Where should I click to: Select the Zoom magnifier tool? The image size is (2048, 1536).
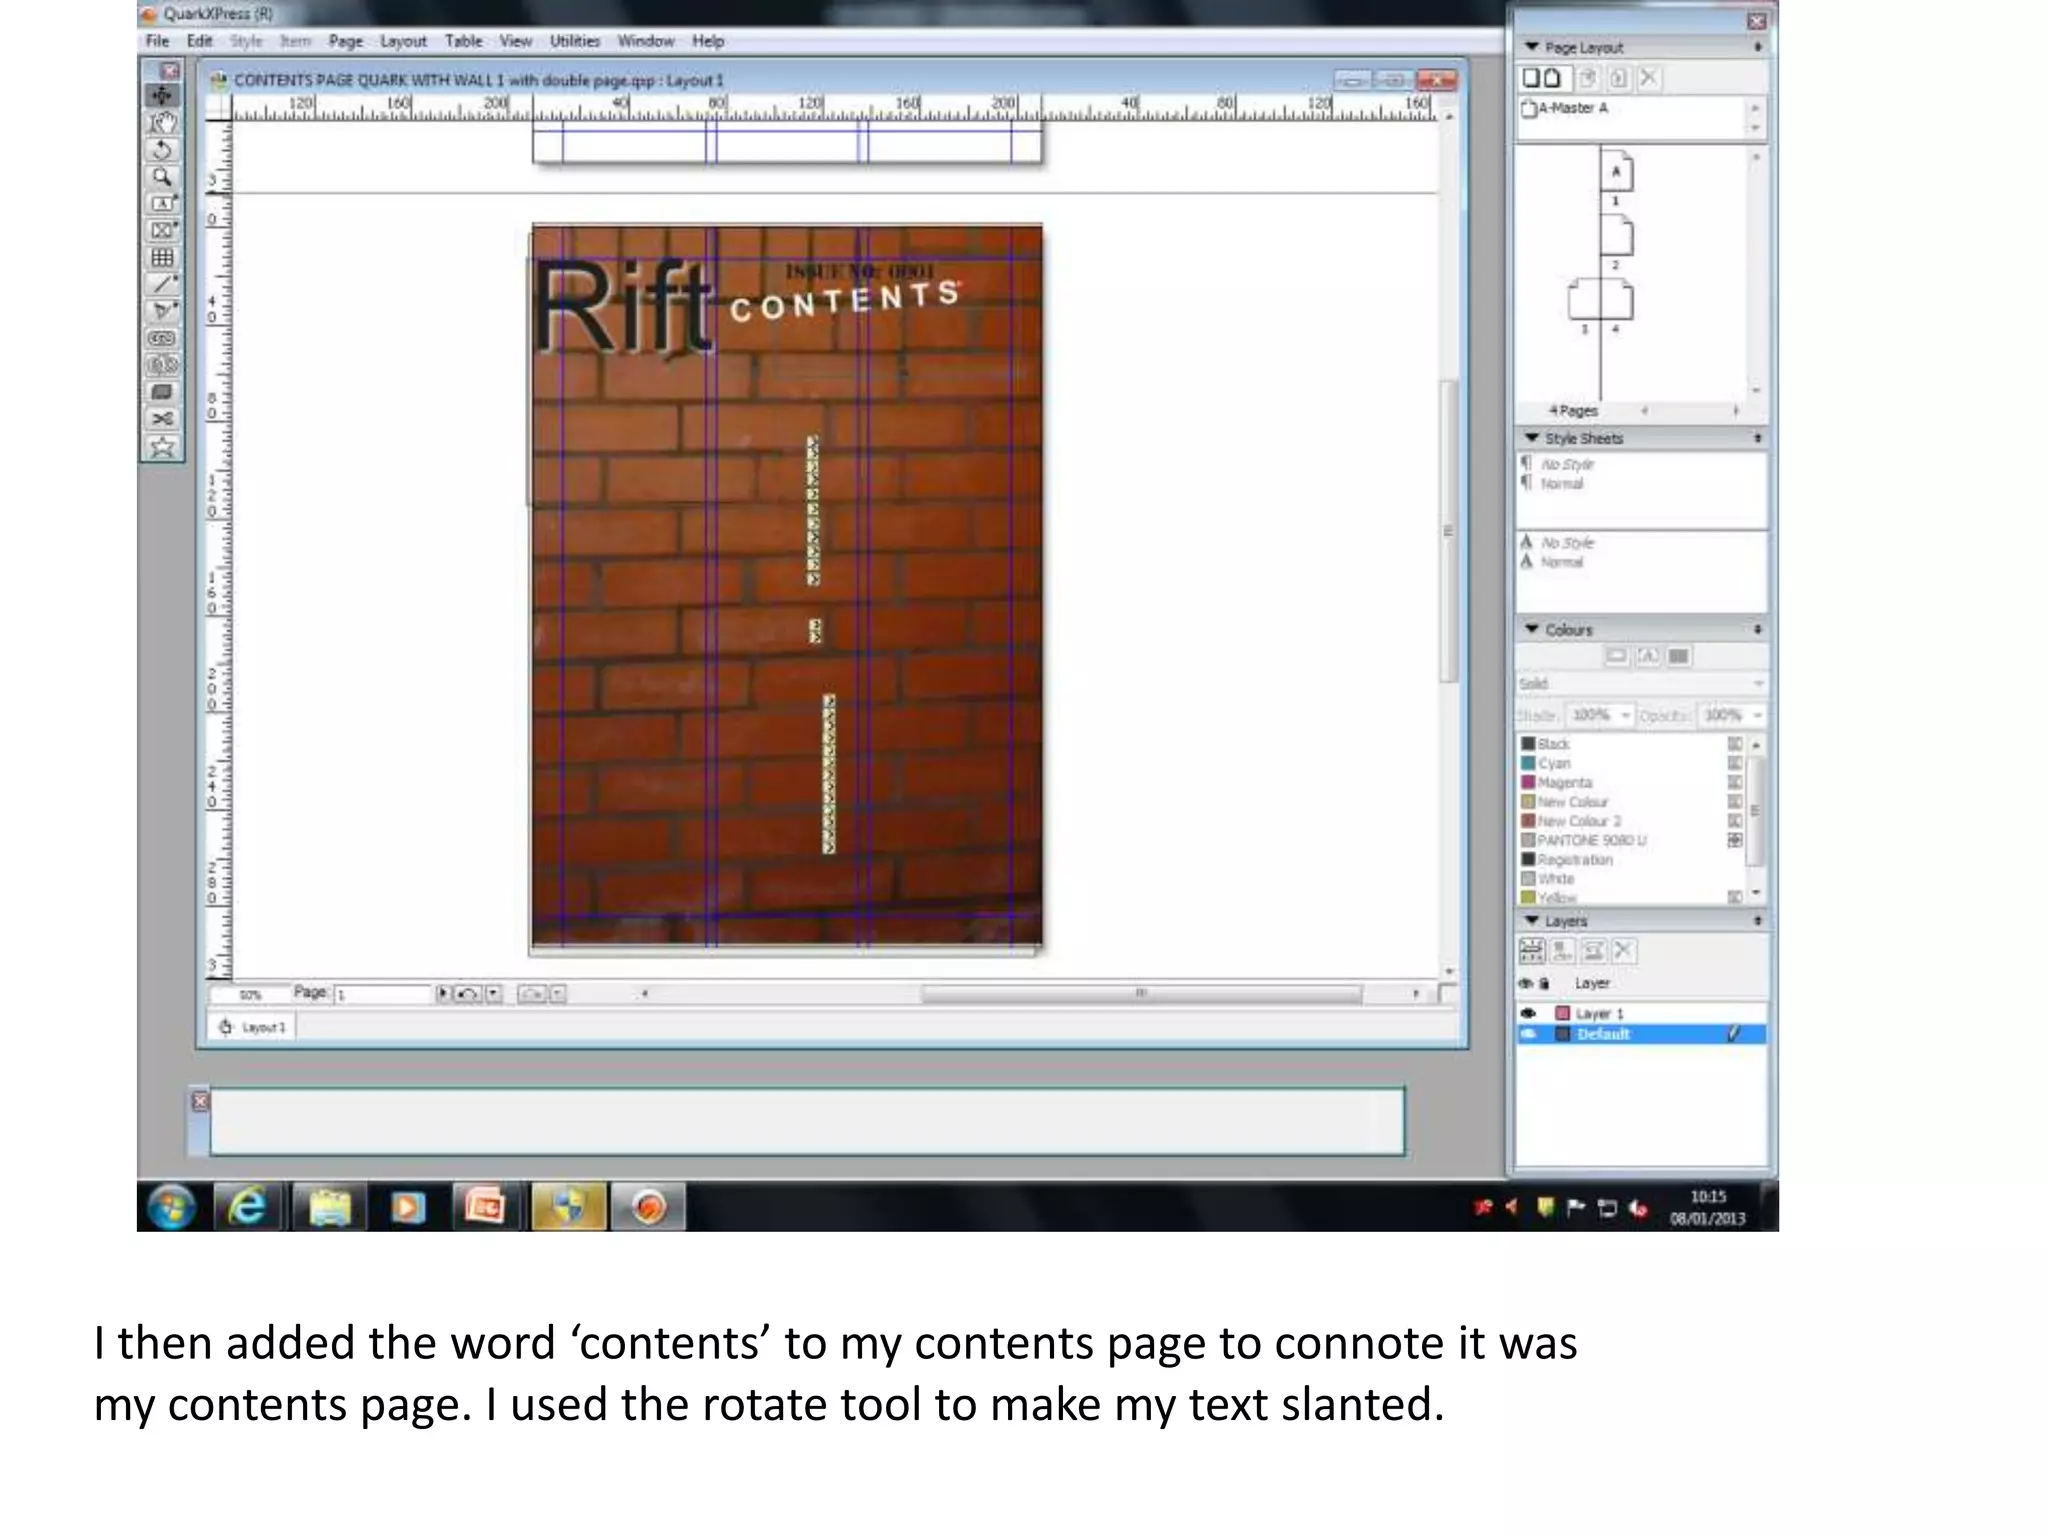(x=162, y=177)
